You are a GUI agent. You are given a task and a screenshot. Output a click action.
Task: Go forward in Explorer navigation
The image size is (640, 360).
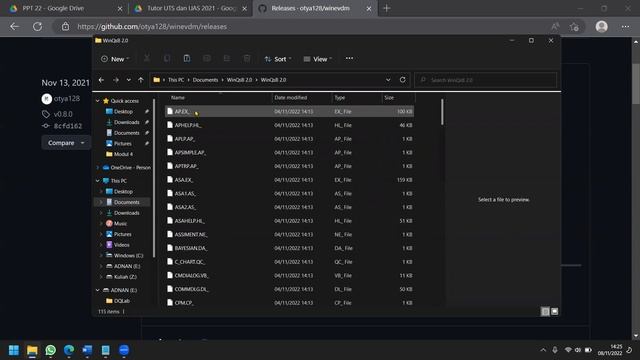[116, 80]
